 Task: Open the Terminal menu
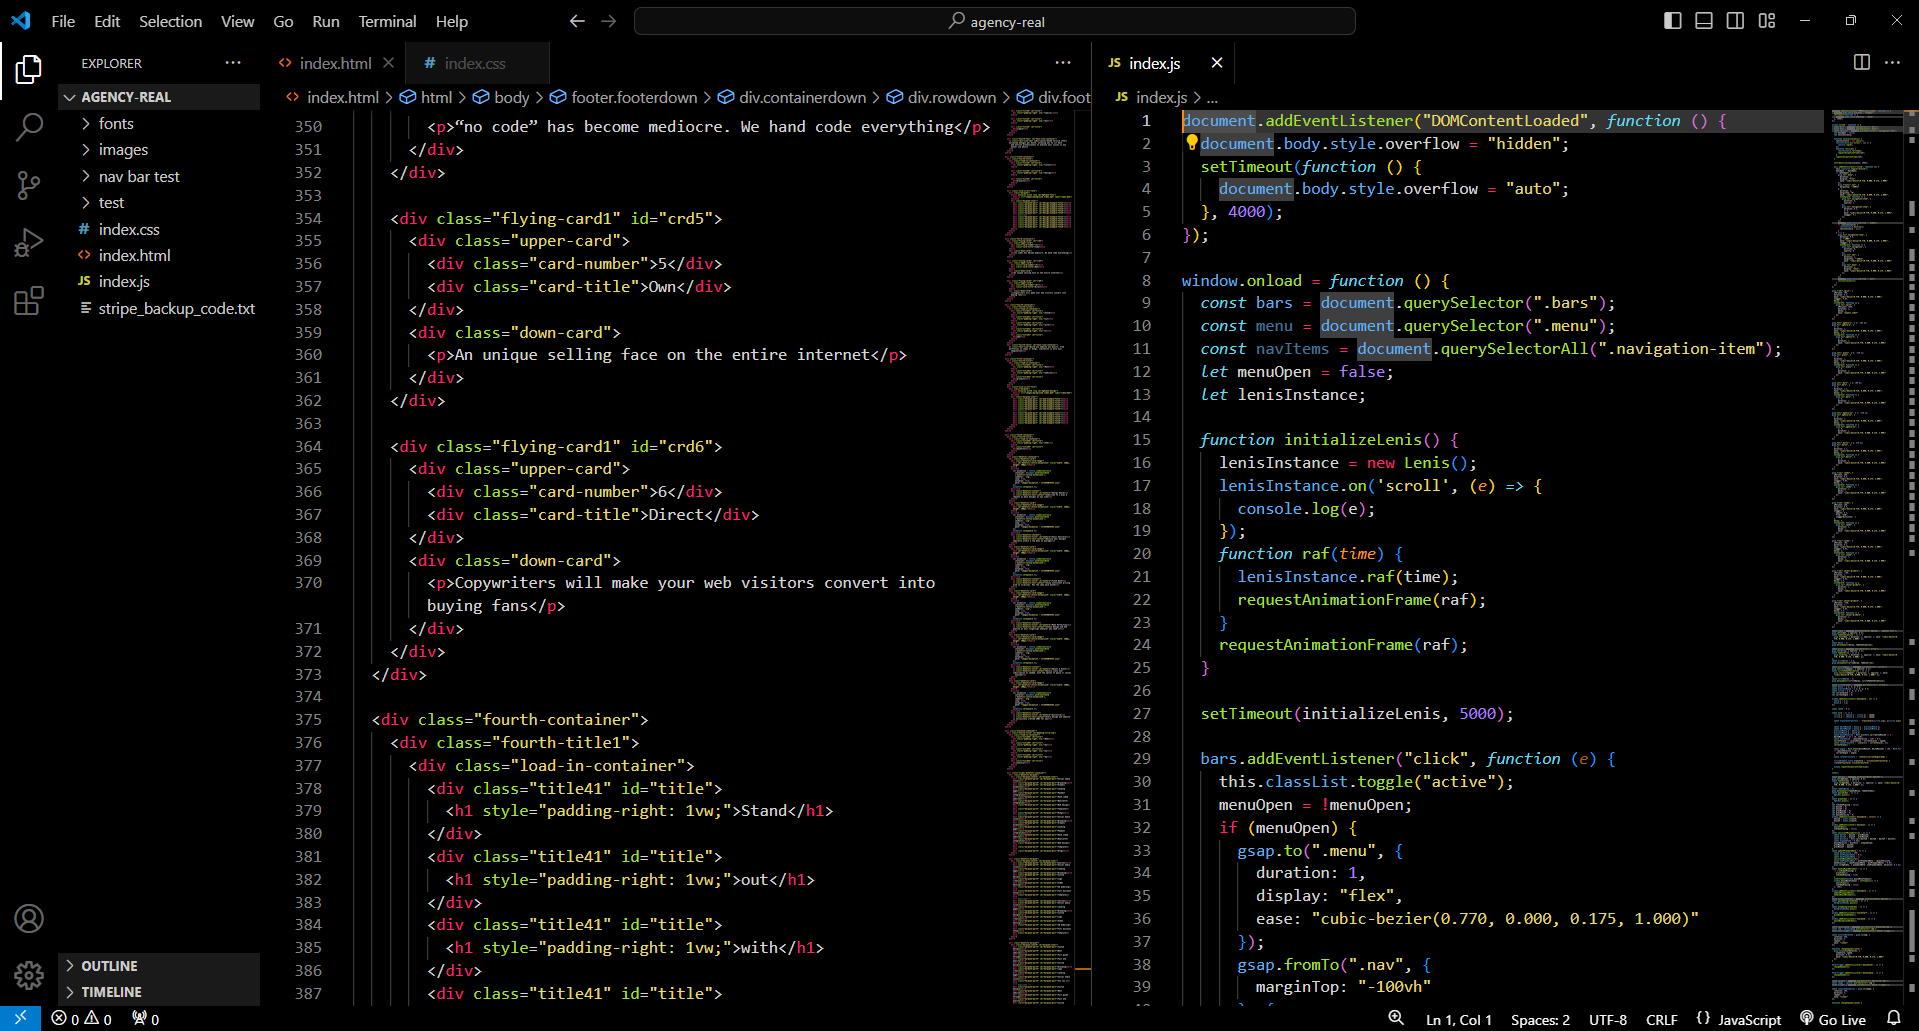tap(387, 21)
